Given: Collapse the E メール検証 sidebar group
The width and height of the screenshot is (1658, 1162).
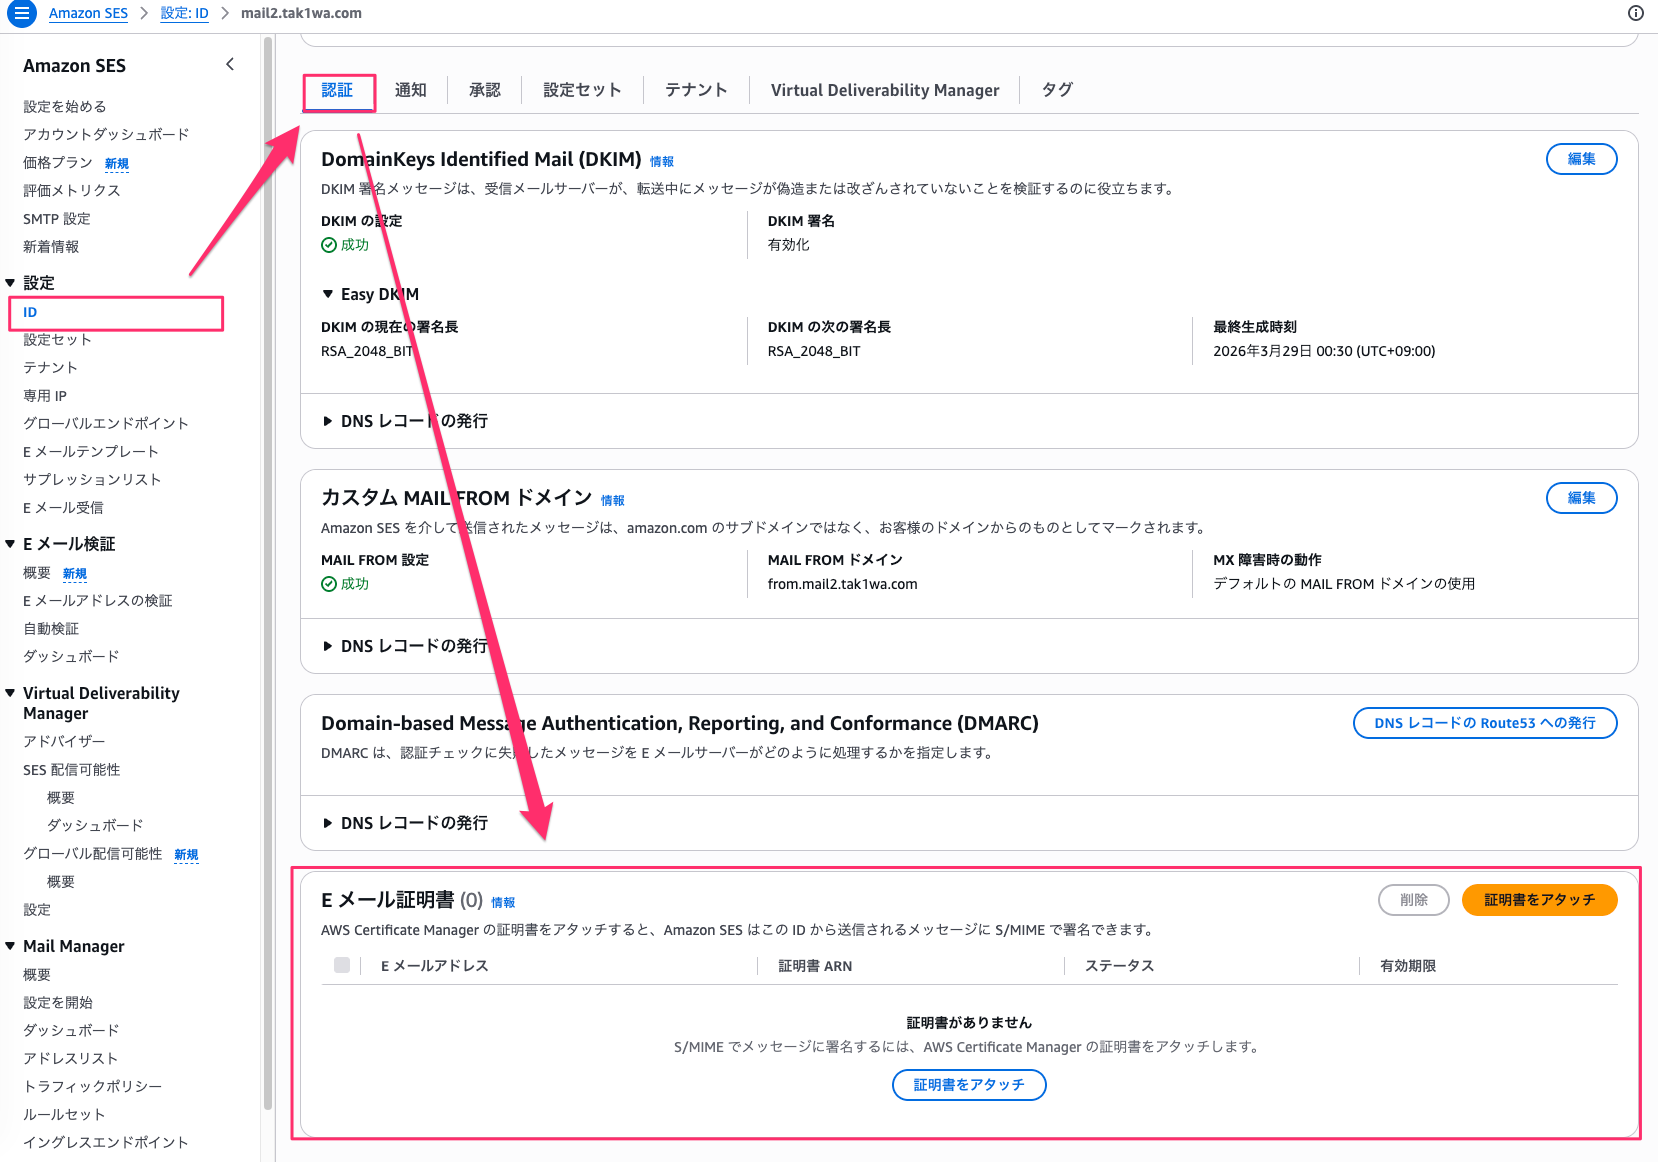Looking at the screenshot, I should (x=10, y=544).
